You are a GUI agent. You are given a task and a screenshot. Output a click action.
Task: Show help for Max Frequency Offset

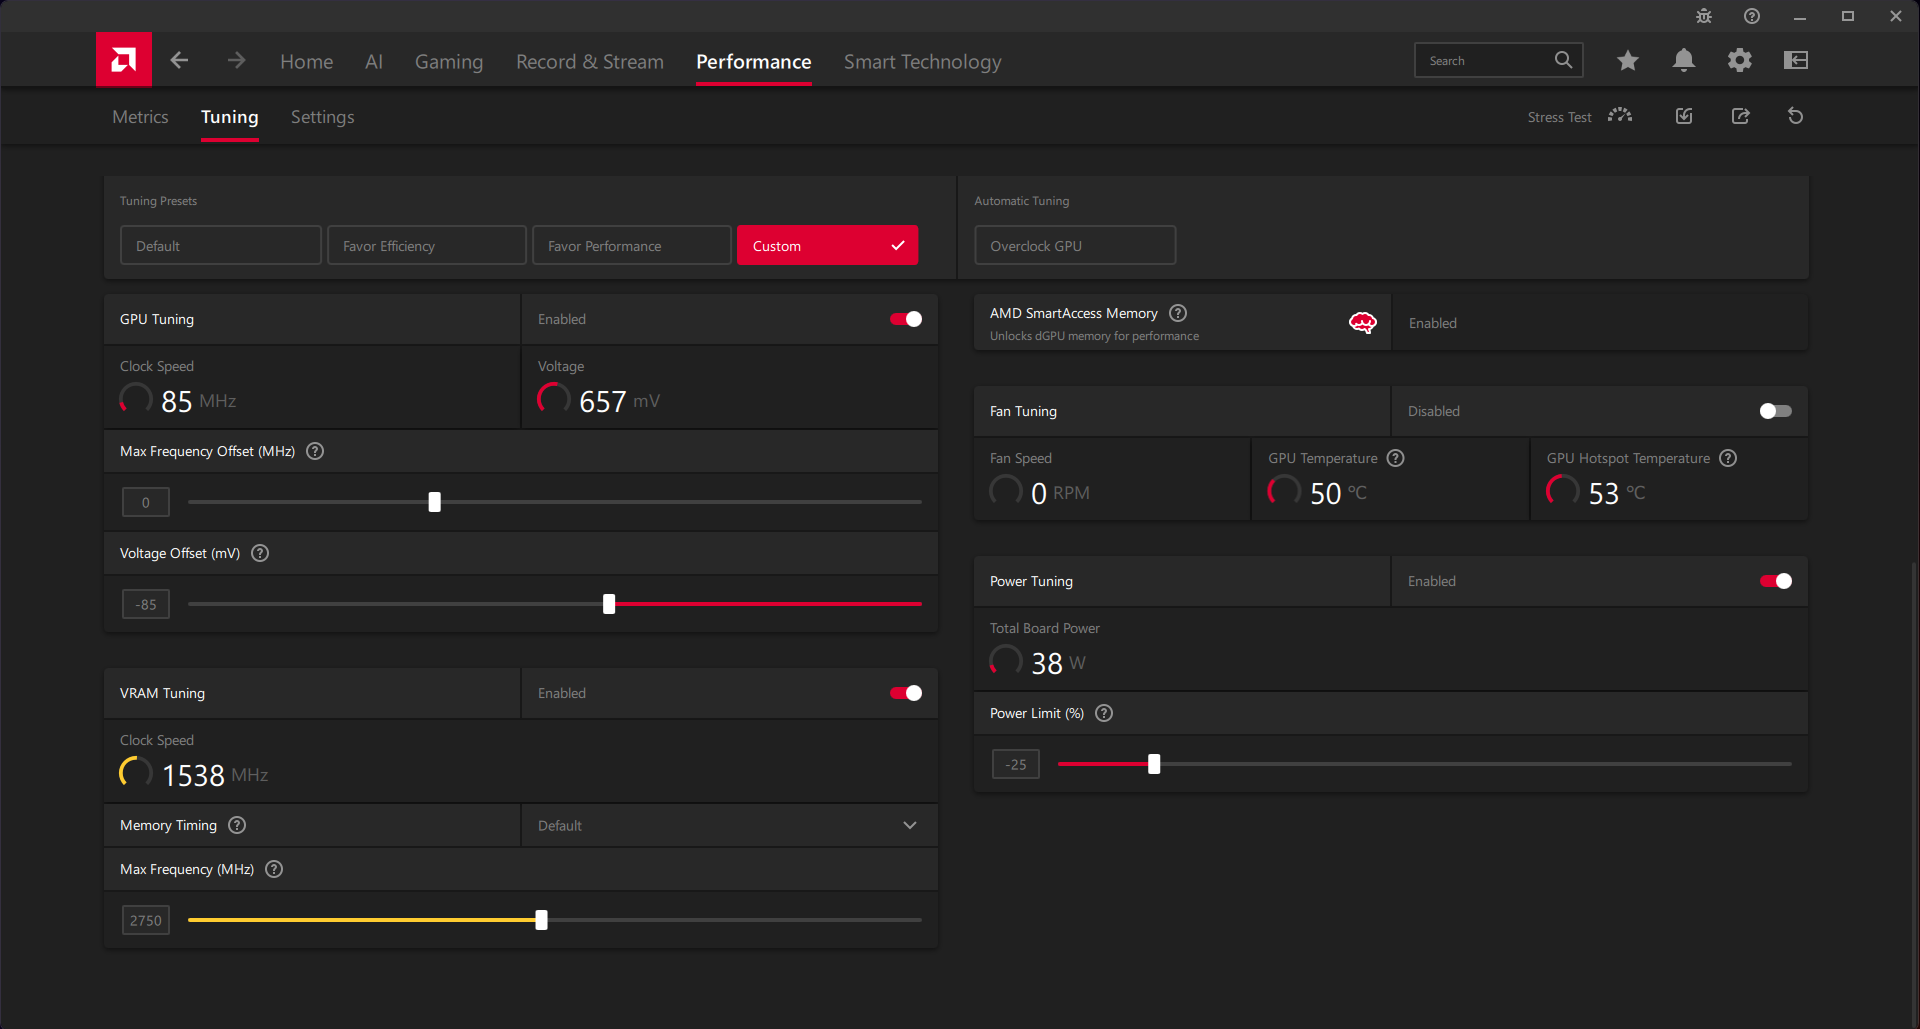(315, 451)
